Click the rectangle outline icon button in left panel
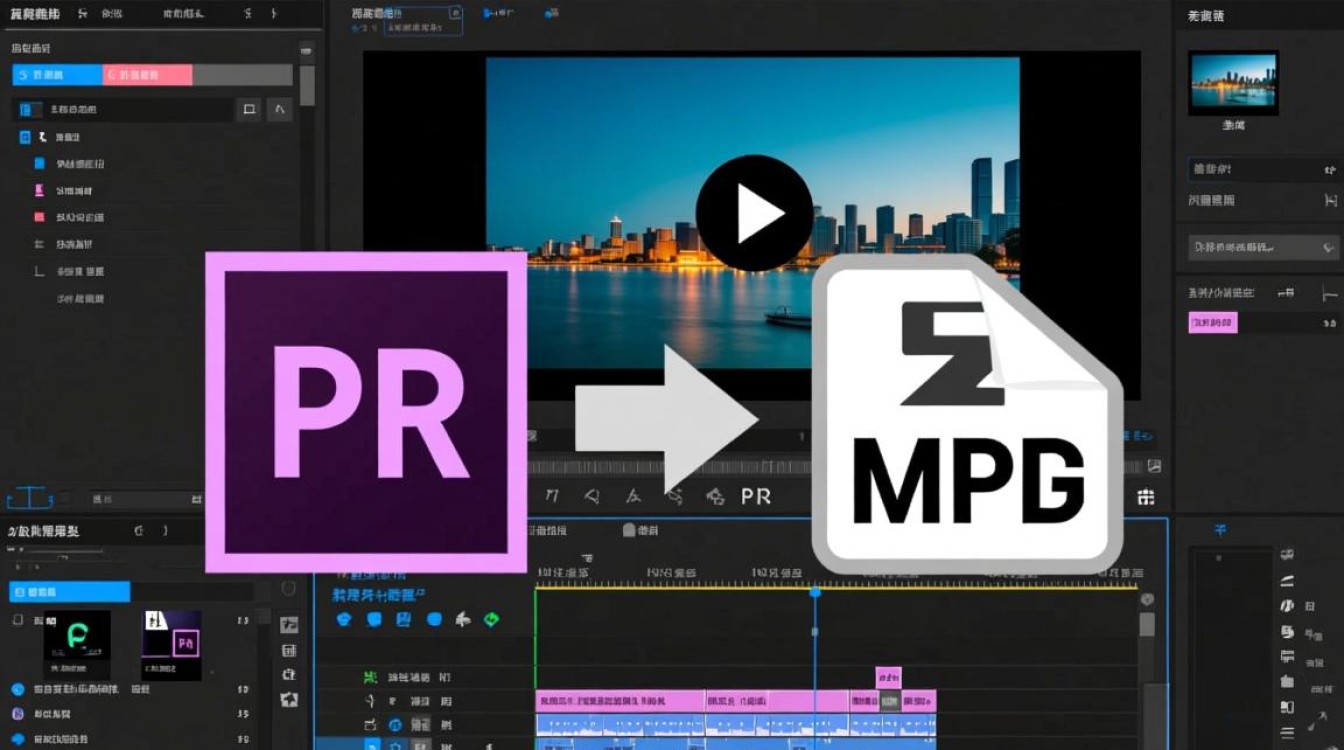 click(x=249, y=109)
